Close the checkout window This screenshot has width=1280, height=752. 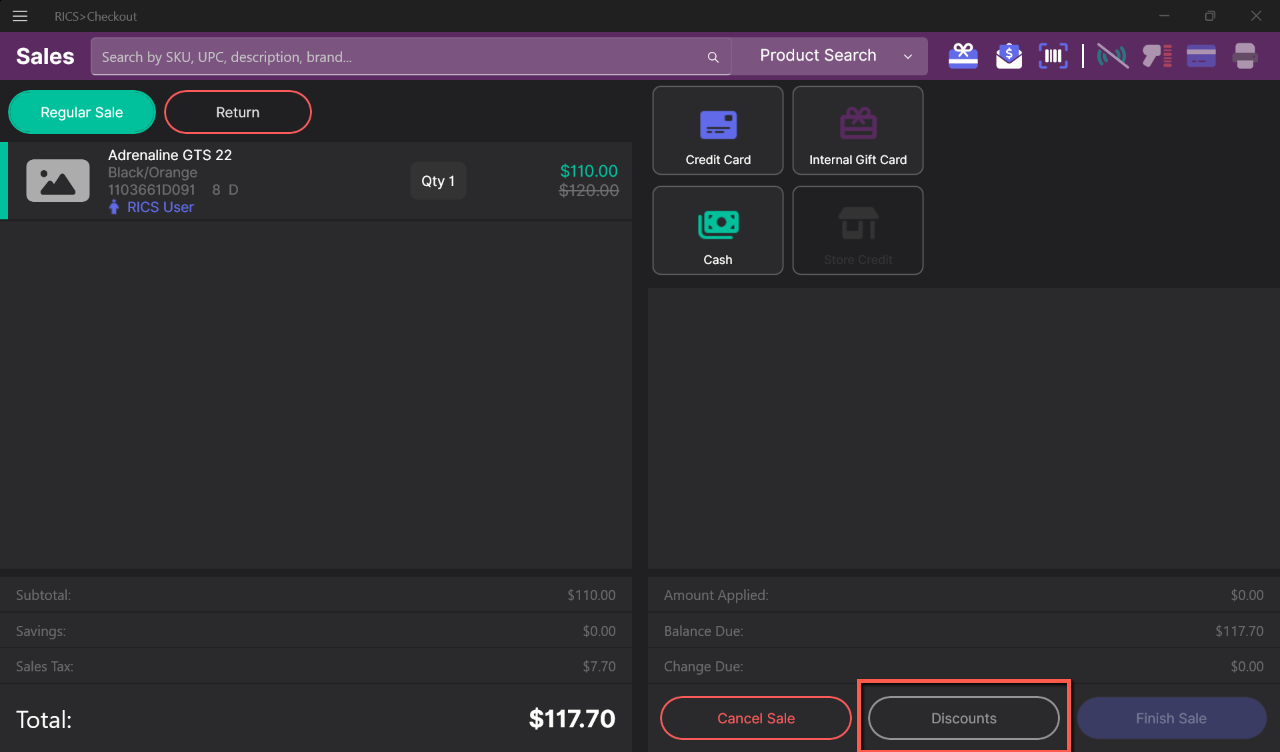pos(1256,16)
